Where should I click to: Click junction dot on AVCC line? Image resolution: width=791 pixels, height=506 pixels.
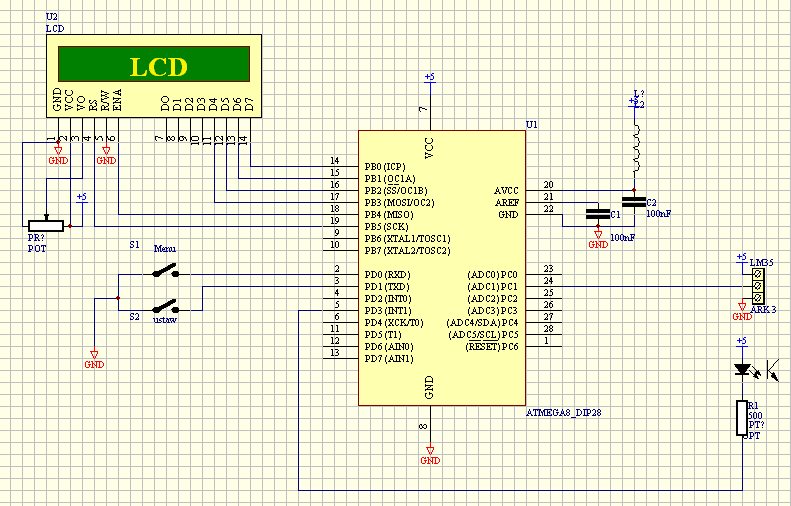tap(634, 190)
